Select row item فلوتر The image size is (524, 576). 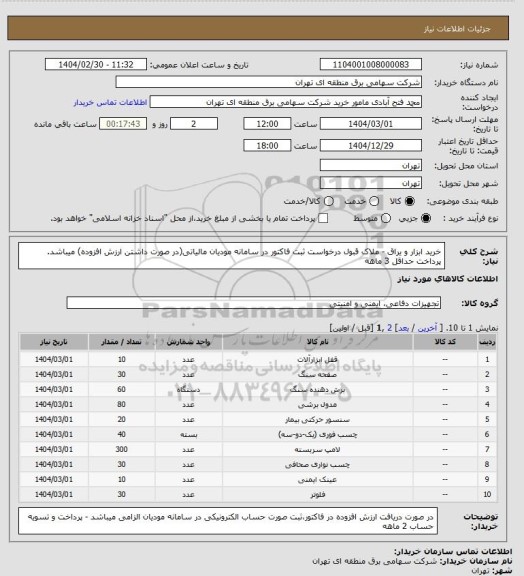258,494
